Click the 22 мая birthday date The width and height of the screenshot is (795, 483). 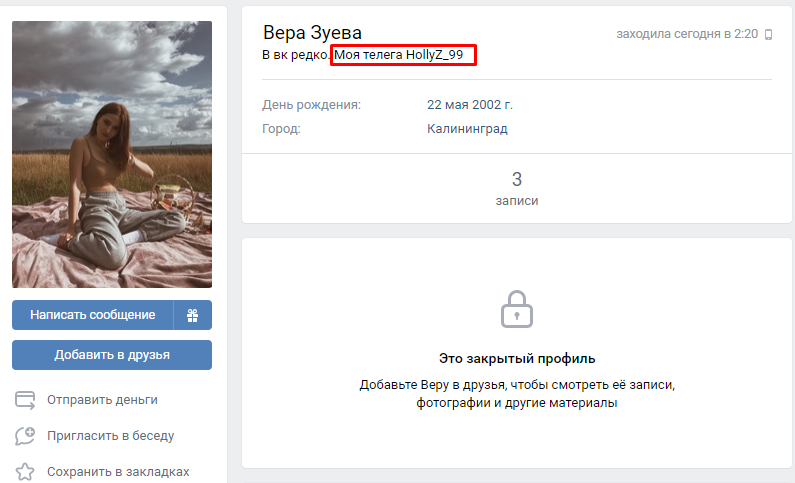[447, 104]
